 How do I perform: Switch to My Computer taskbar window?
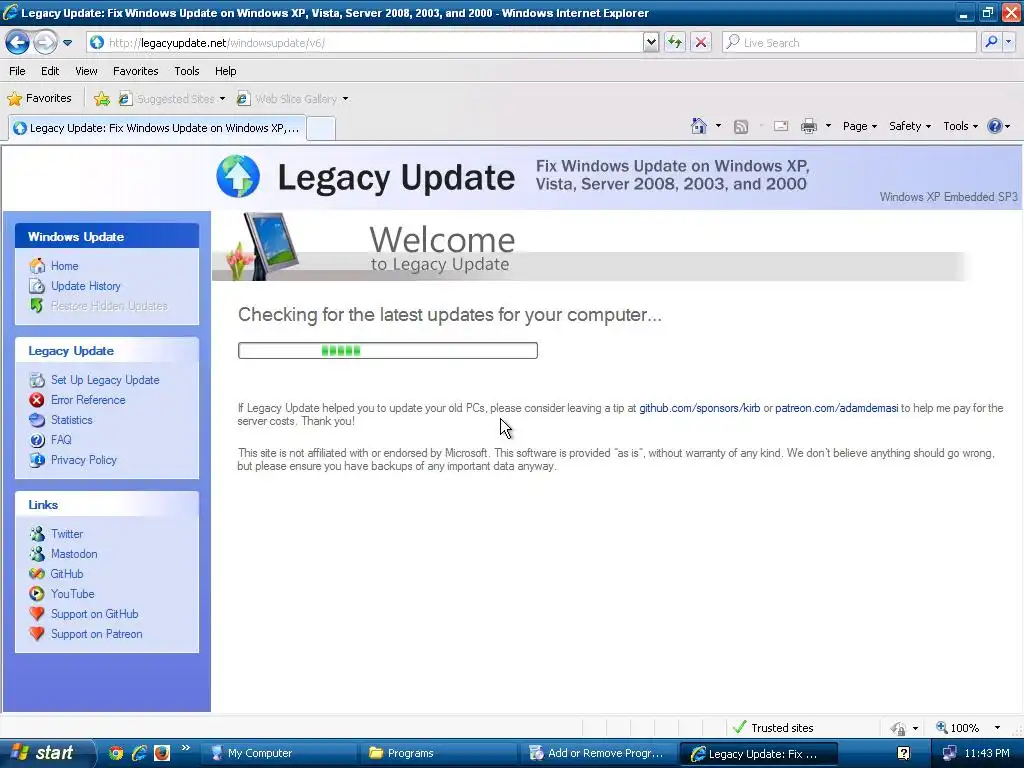pos(280,753)
